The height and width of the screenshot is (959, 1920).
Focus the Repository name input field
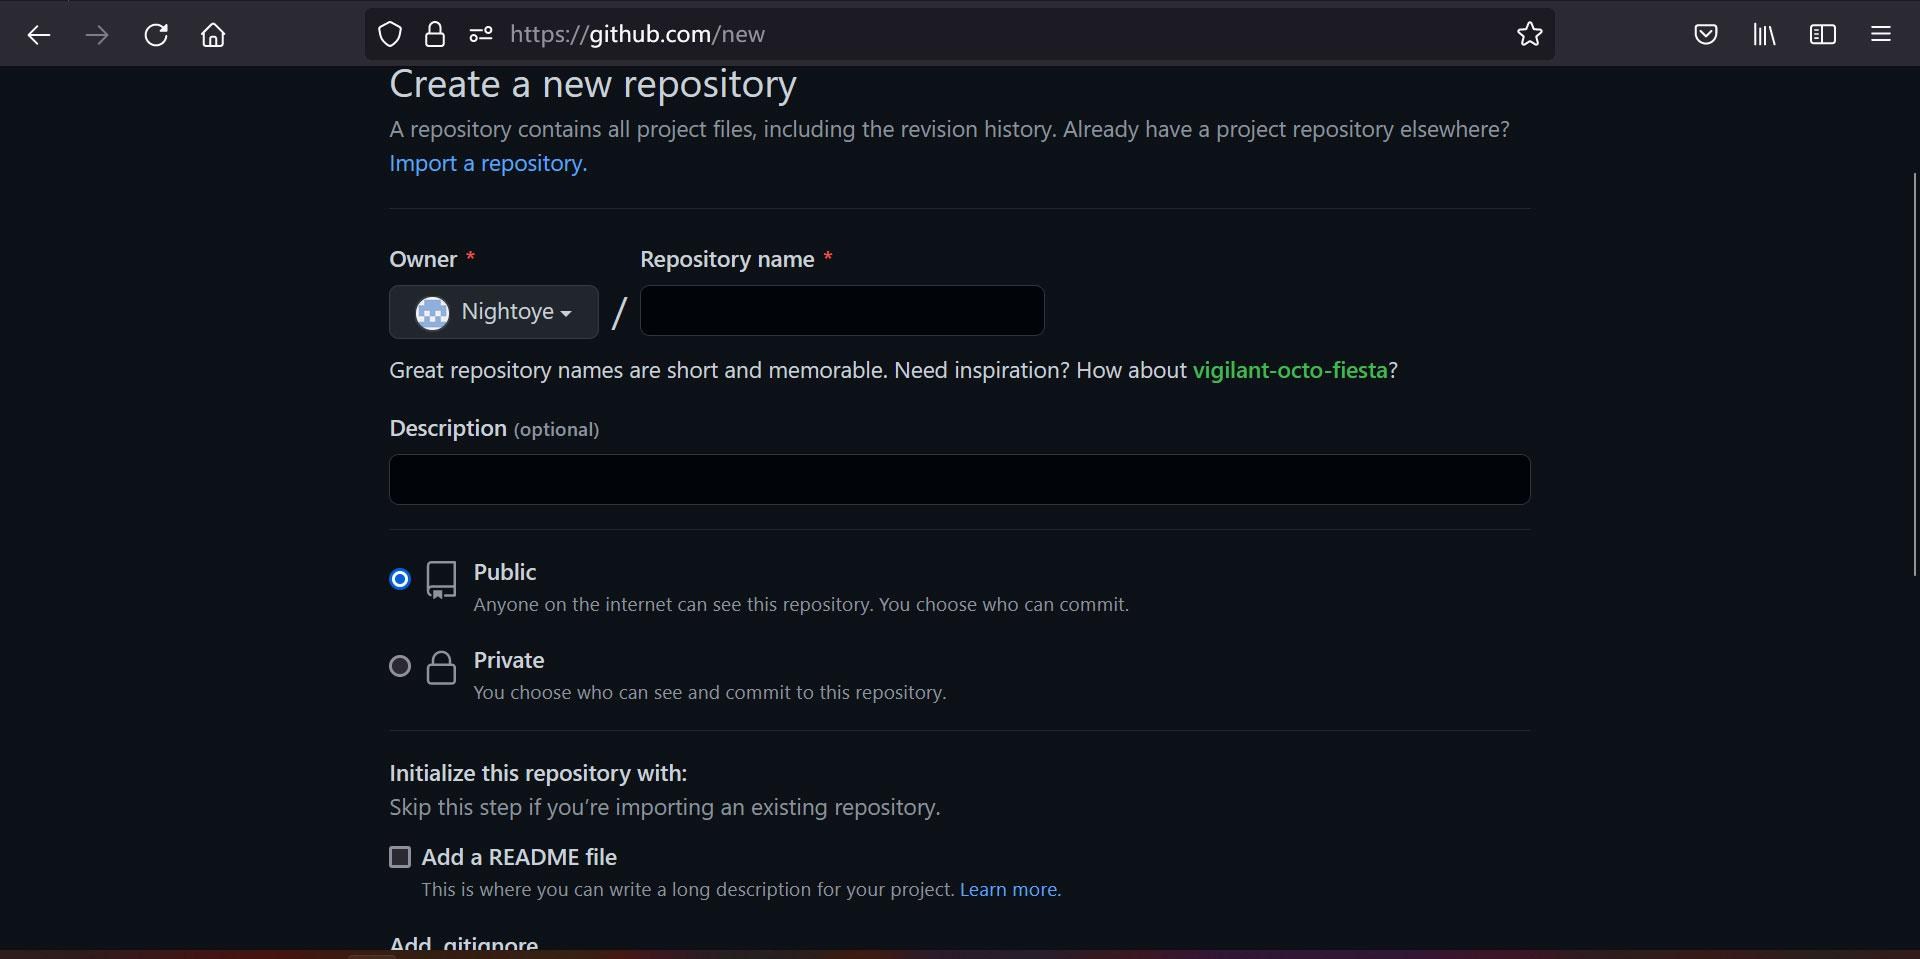(841, 311)
